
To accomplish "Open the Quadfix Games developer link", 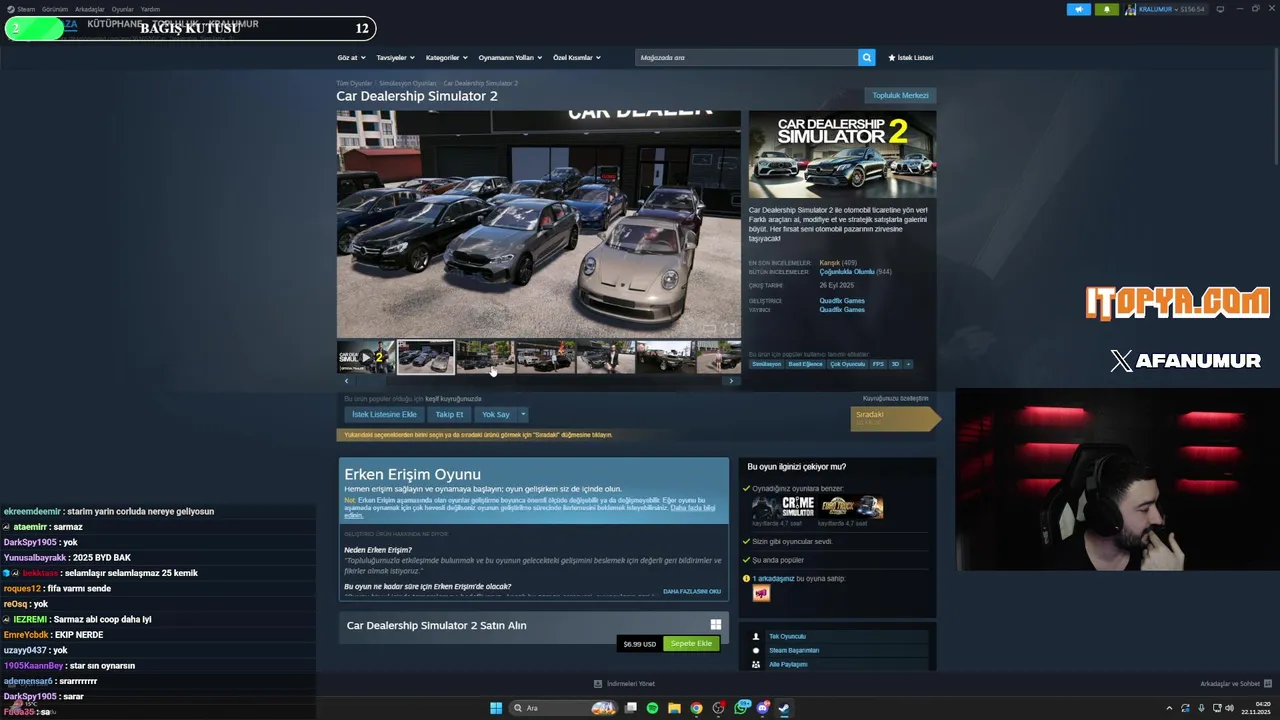I will pyautogui.click(x=842, y=301).
